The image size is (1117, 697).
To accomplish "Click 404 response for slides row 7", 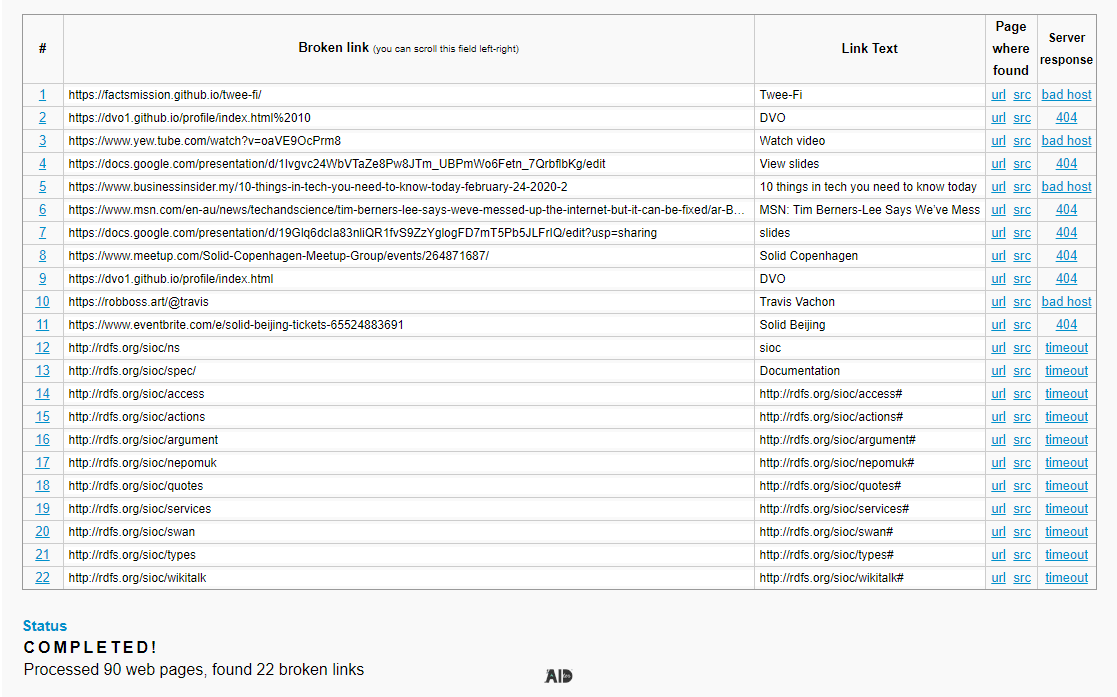I will click(1066, 232).
